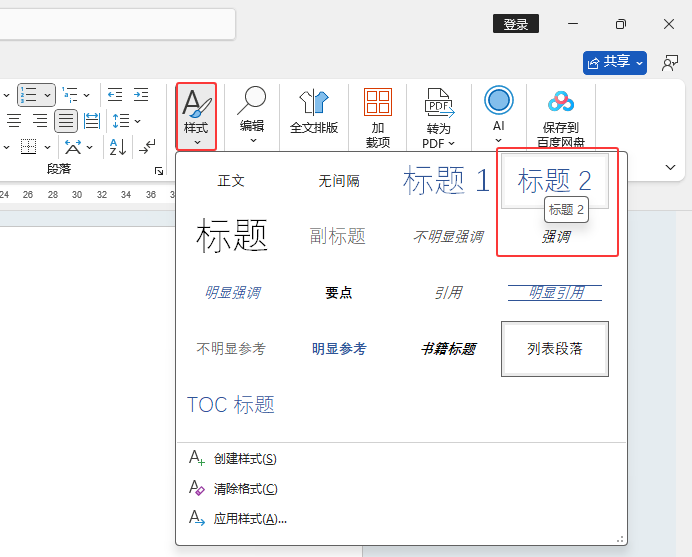Open the comments pane icon
Viewport: 692px width, 557px height.
pyautogui.click(x=669, y=63)
